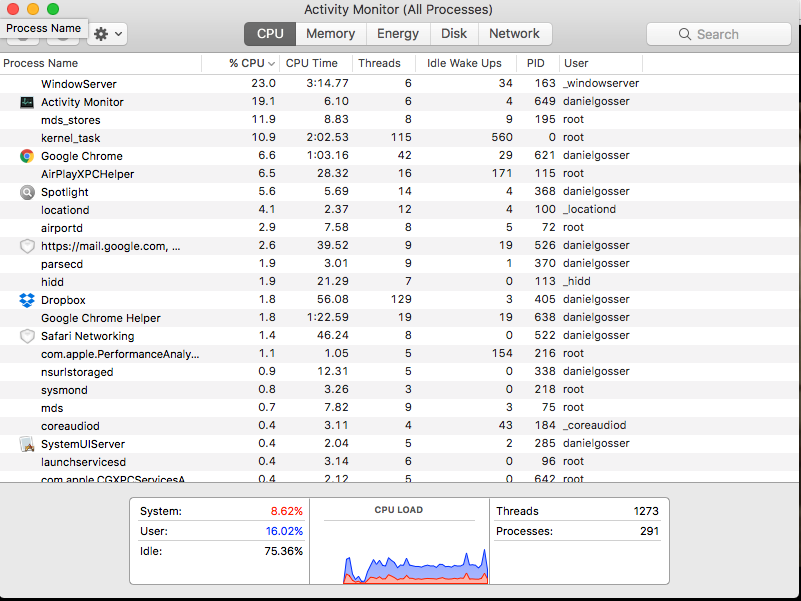This screenshot has width=801, height=601.
Task: Select the Google Chrome Helper process
Action: tap(400, 317)
